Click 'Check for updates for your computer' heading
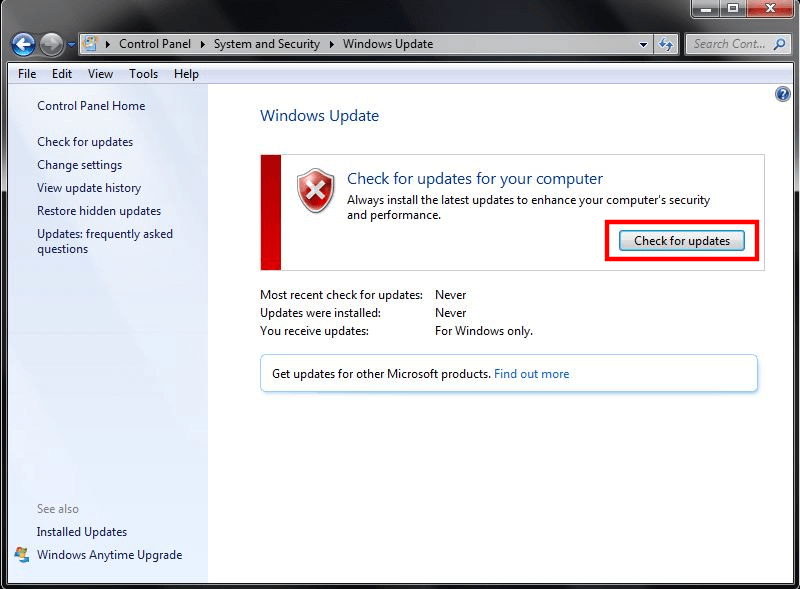The height and width of the screenshot is (589, 800). [474, 179]
